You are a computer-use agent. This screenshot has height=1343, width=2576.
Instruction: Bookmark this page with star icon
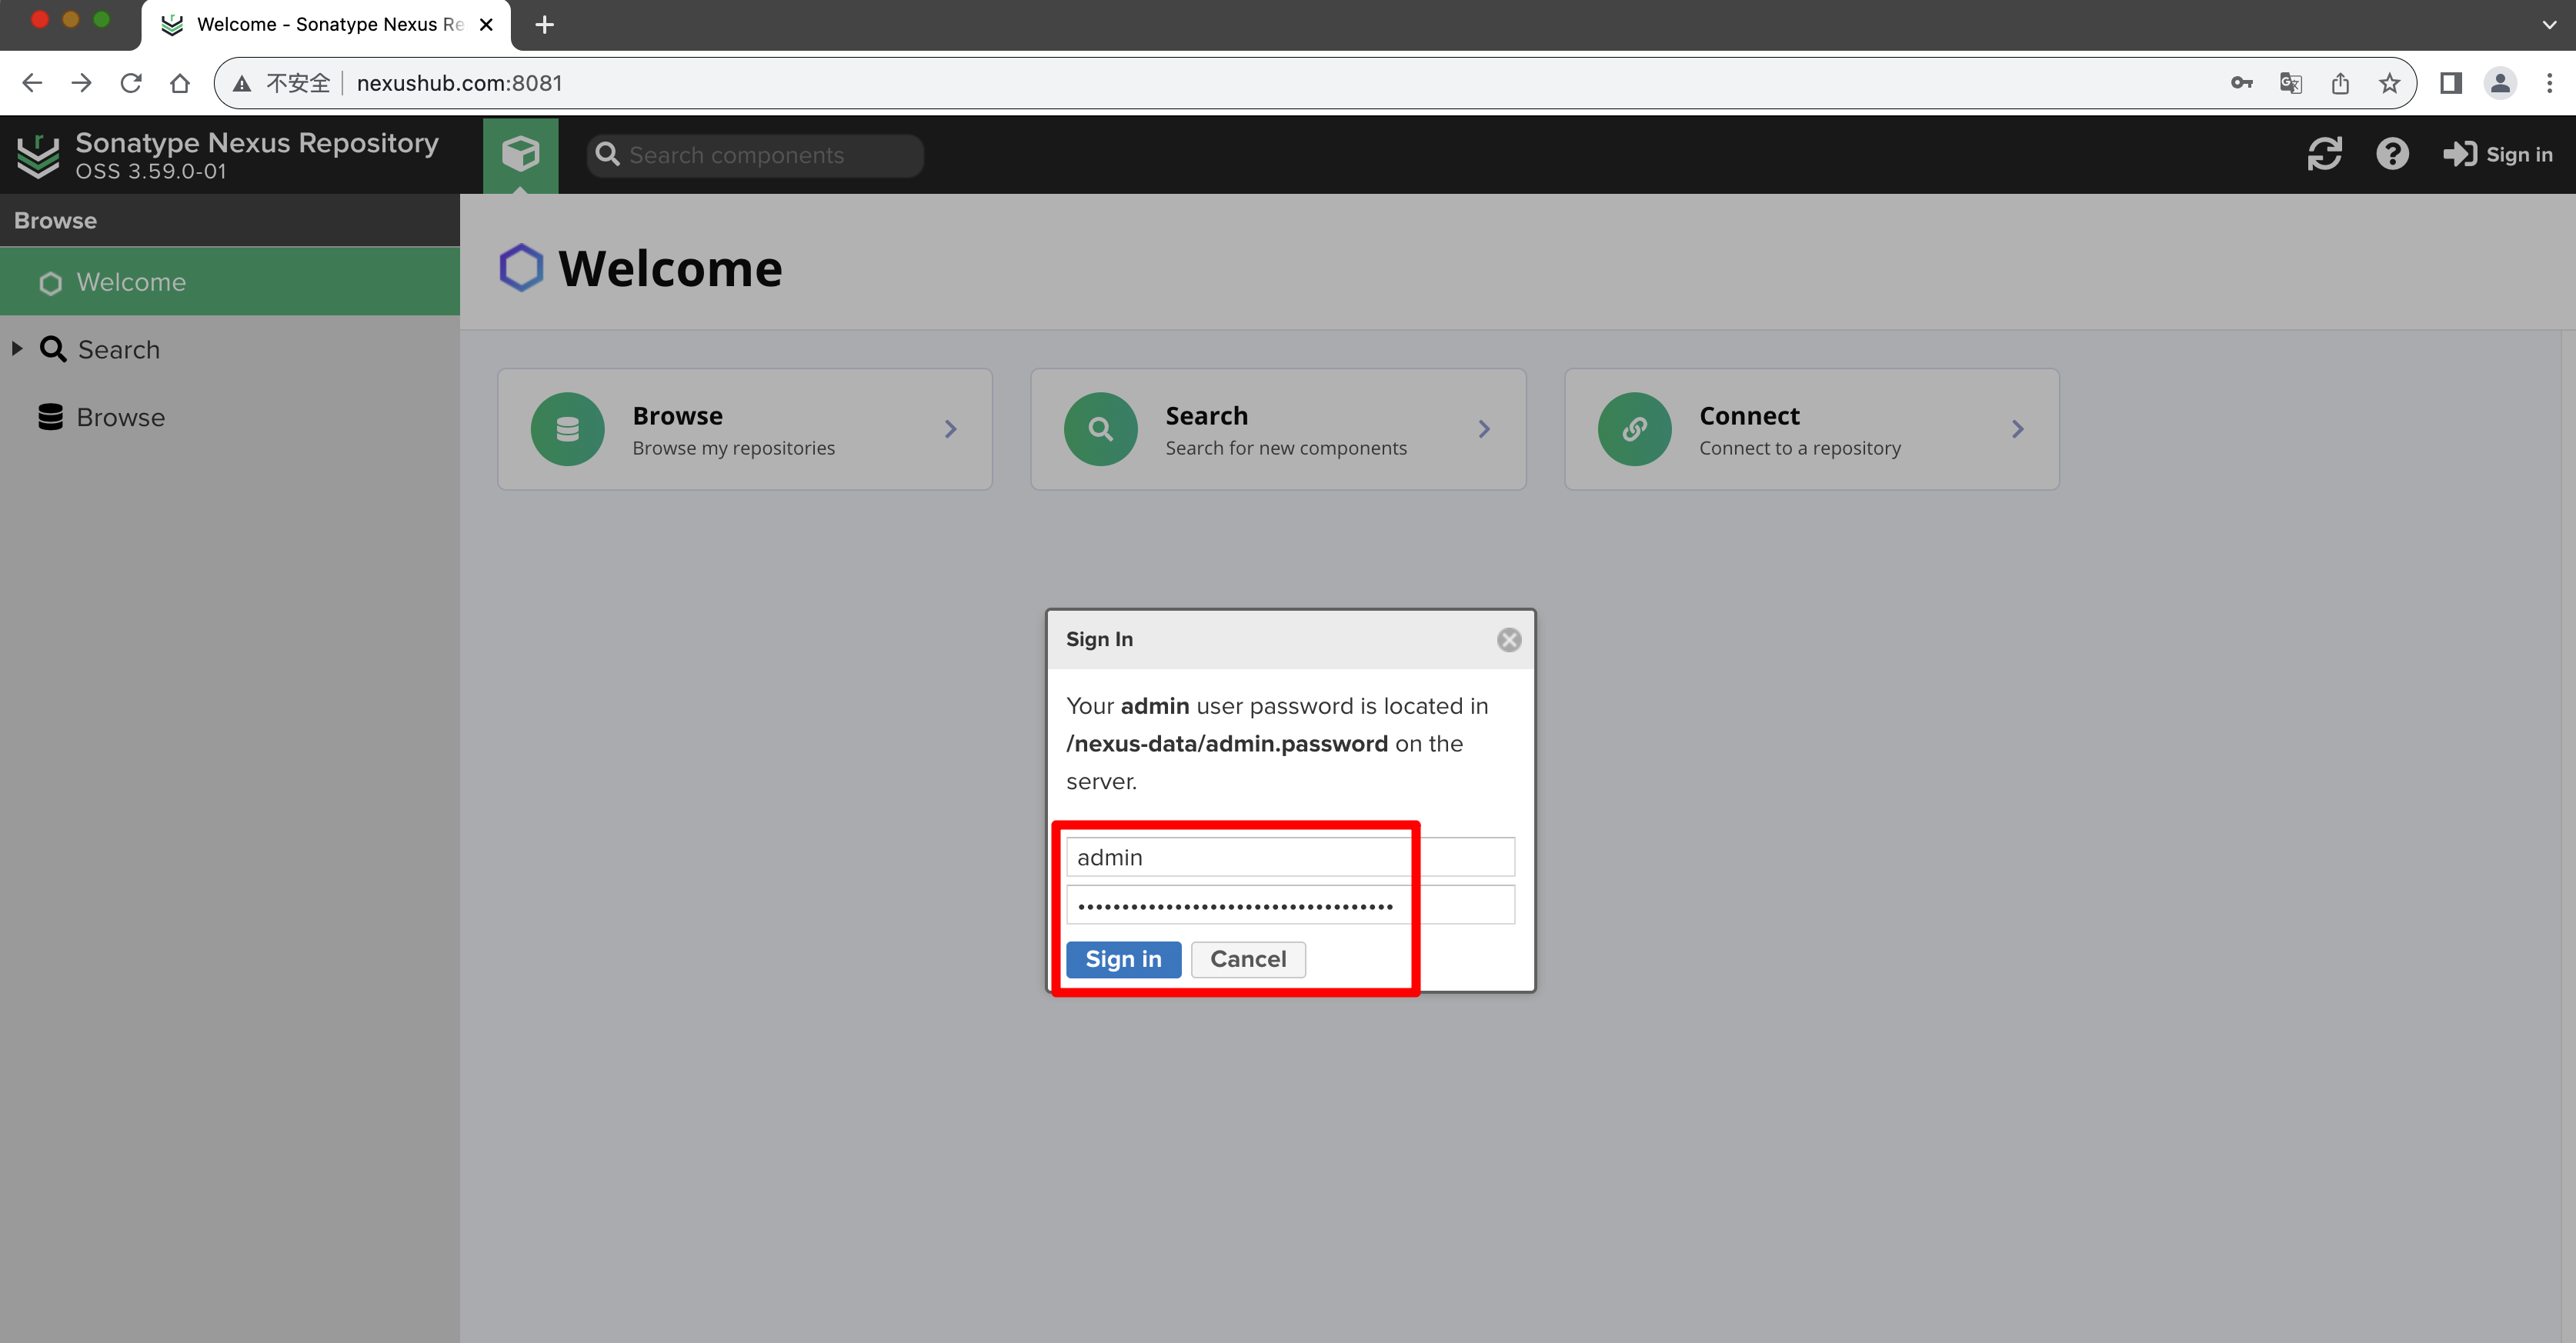click(x=2389, y=83)
